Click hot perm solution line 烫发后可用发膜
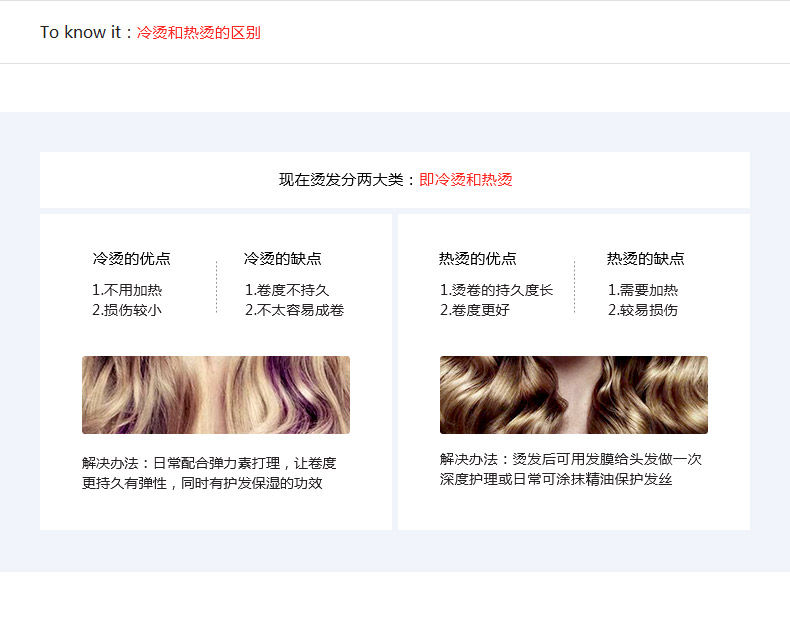 571,459
